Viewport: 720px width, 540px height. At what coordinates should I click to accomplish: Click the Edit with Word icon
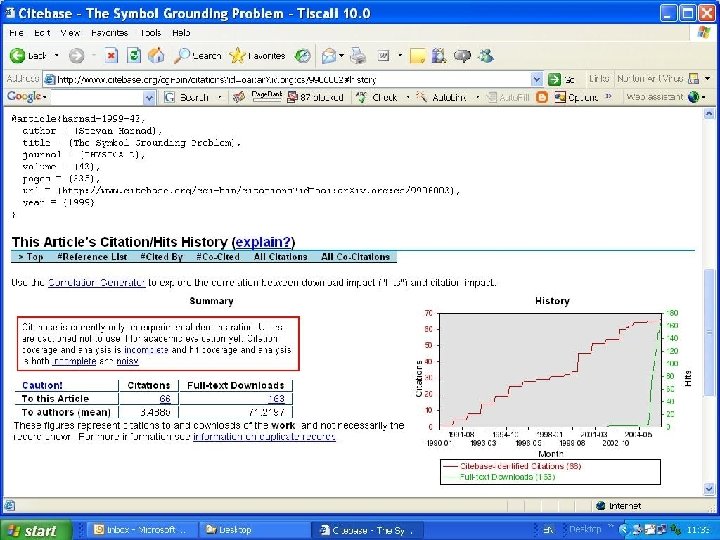tap(384, 56)
